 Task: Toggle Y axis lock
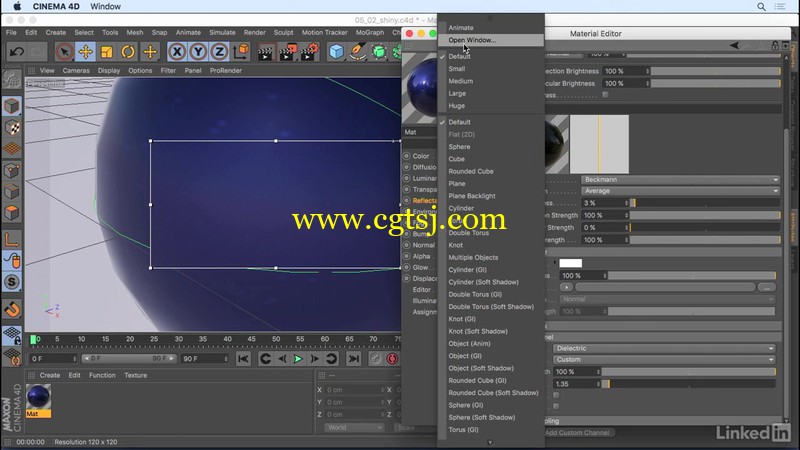(198, 52)
